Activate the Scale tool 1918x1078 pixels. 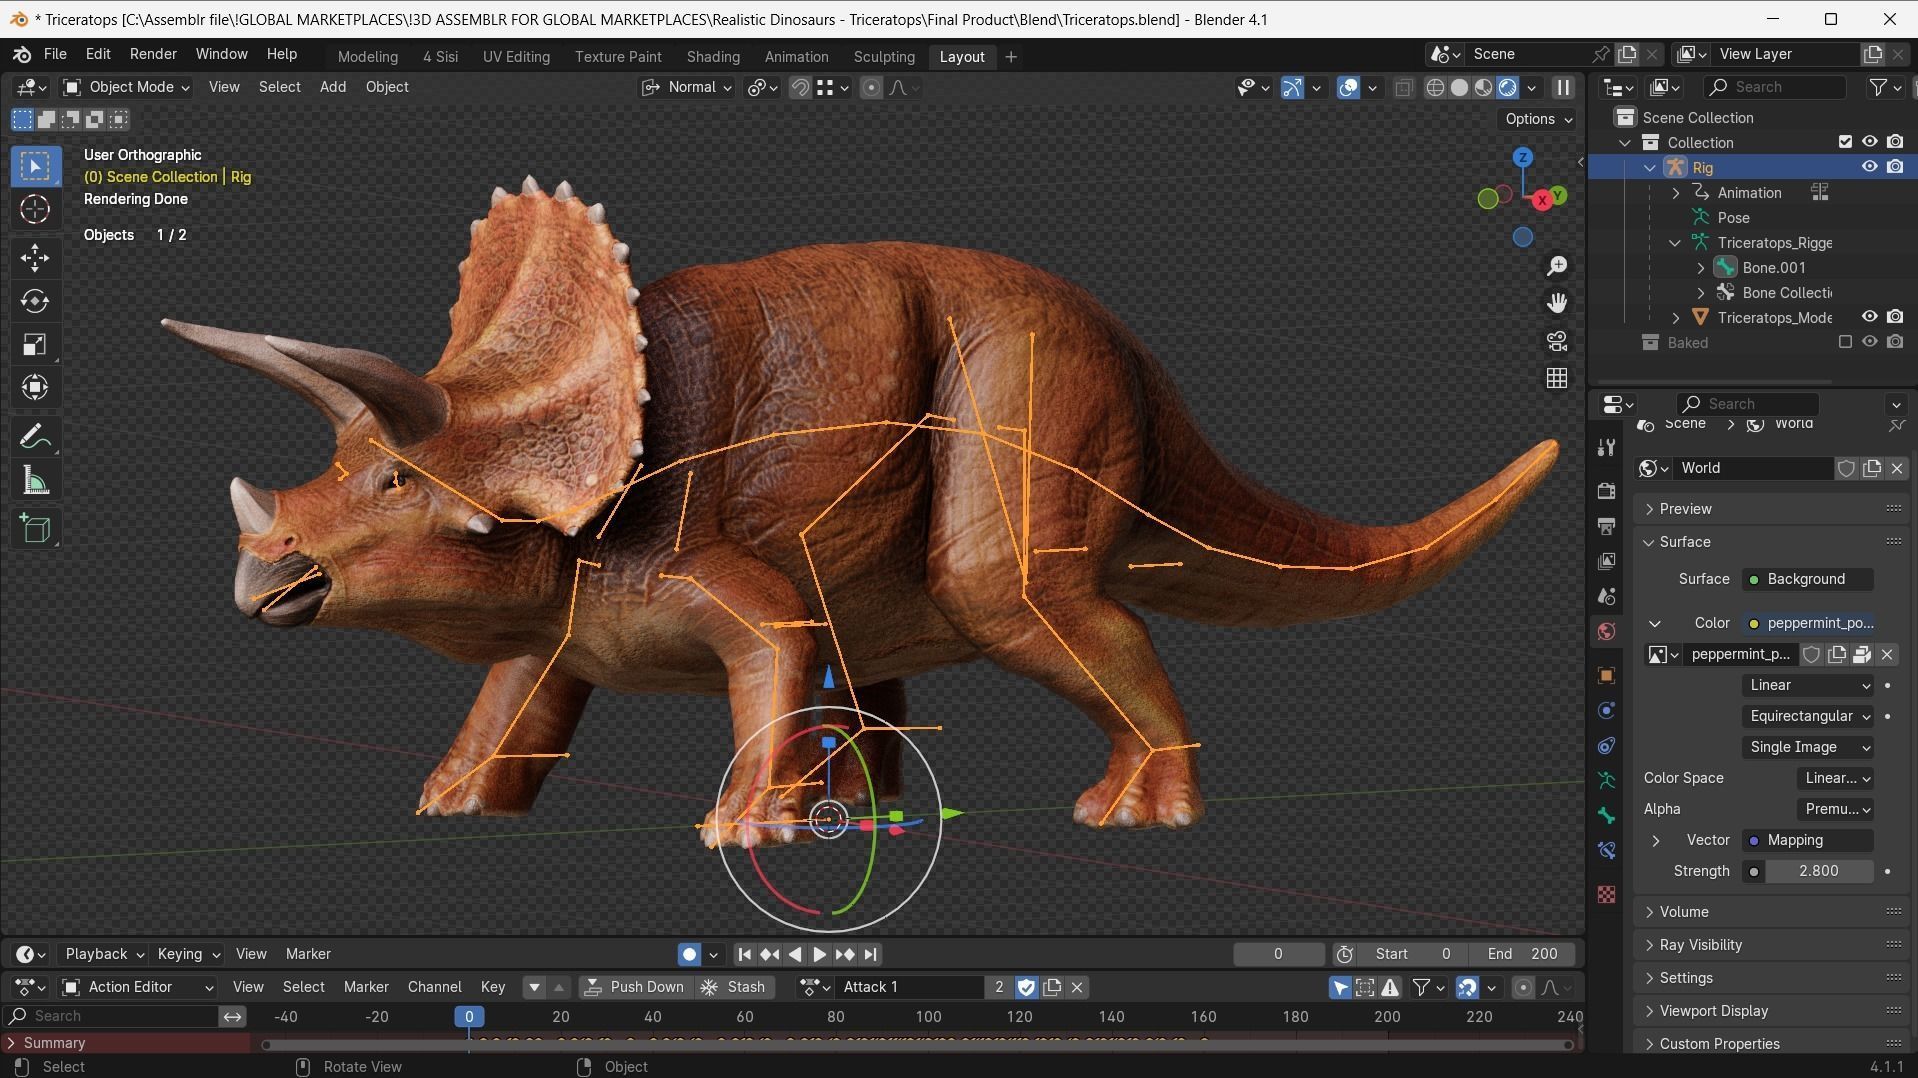point(35,345)
